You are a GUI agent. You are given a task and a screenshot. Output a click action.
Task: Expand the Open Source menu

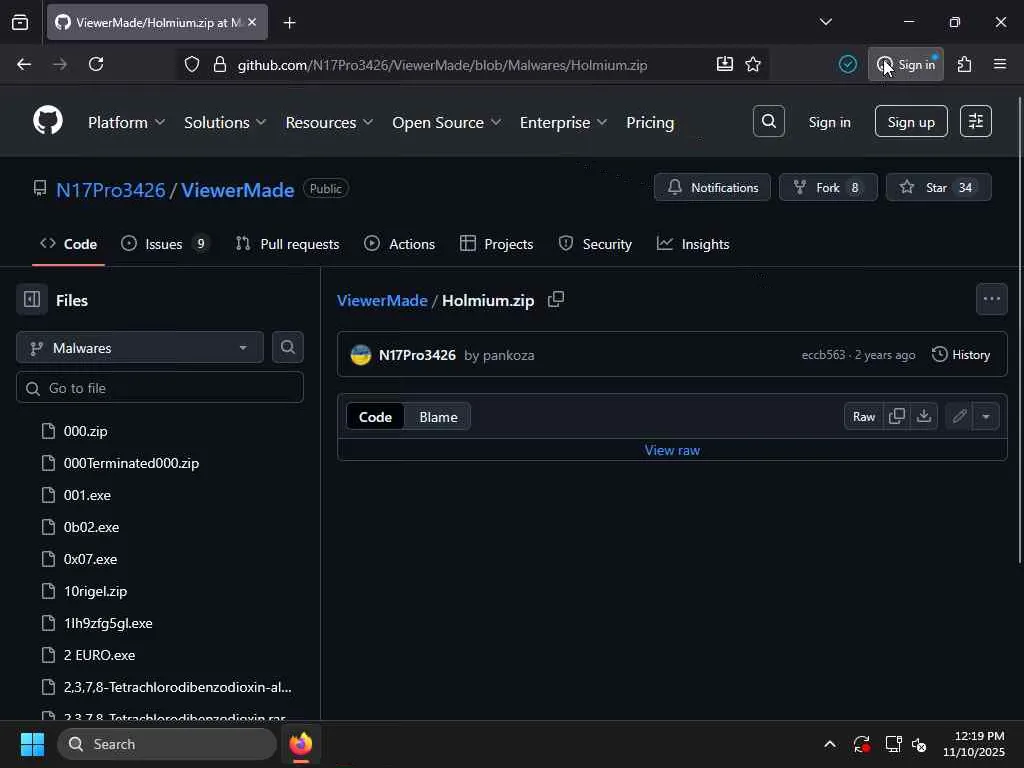446,122
